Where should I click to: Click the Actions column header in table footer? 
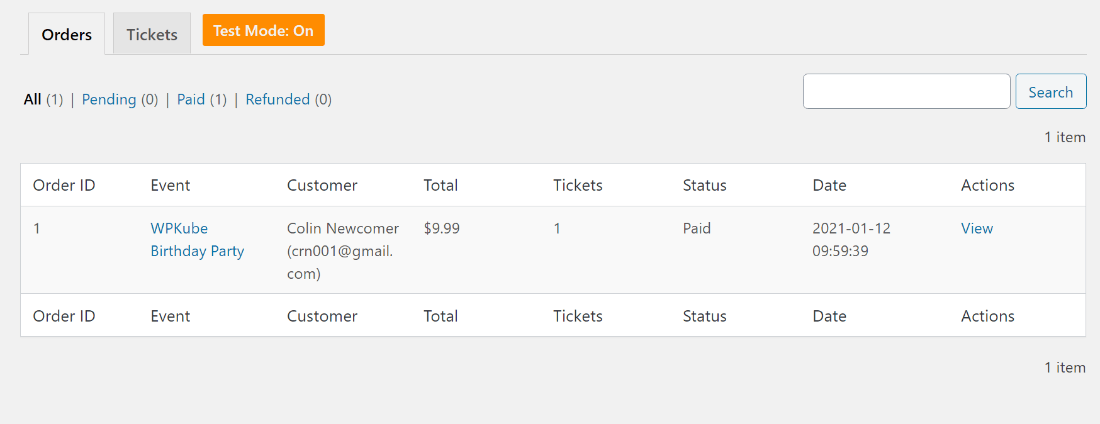988,316
